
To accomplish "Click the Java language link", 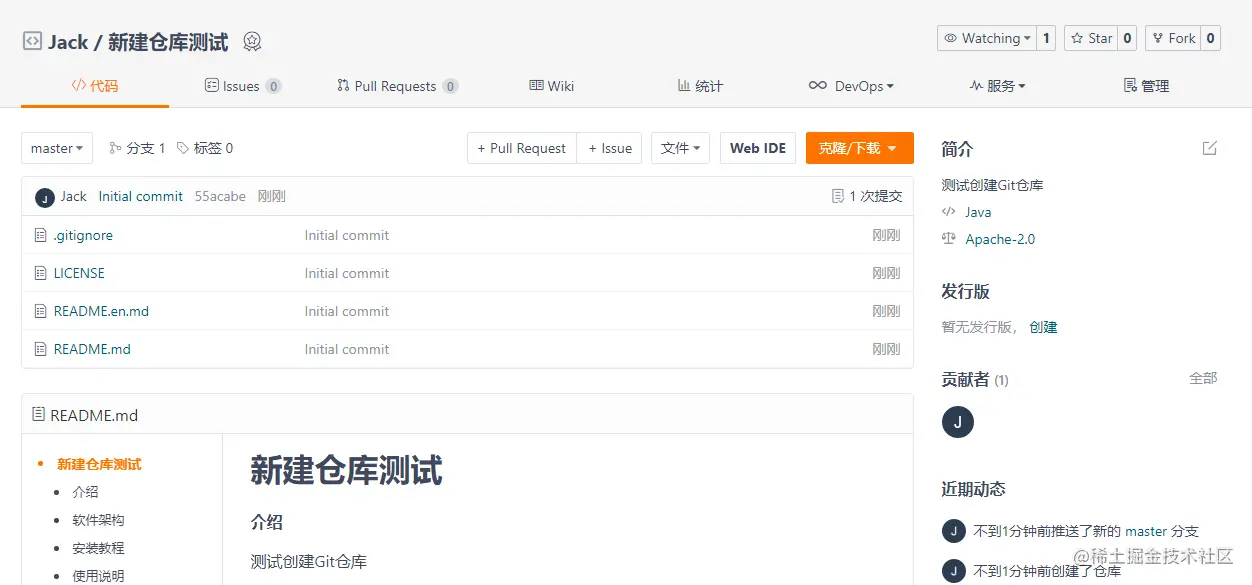I will click(x=978, y=212).
